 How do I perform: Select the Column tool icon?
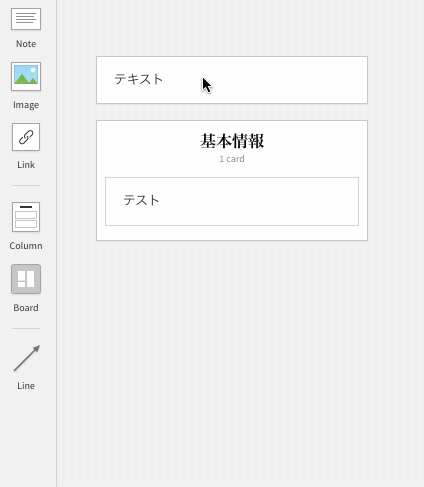coord(26,217)
